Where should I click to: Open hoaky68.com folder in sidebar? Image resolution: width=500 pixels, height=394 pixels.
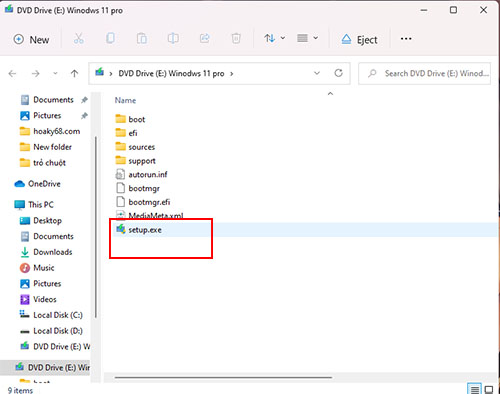point(50,131)
